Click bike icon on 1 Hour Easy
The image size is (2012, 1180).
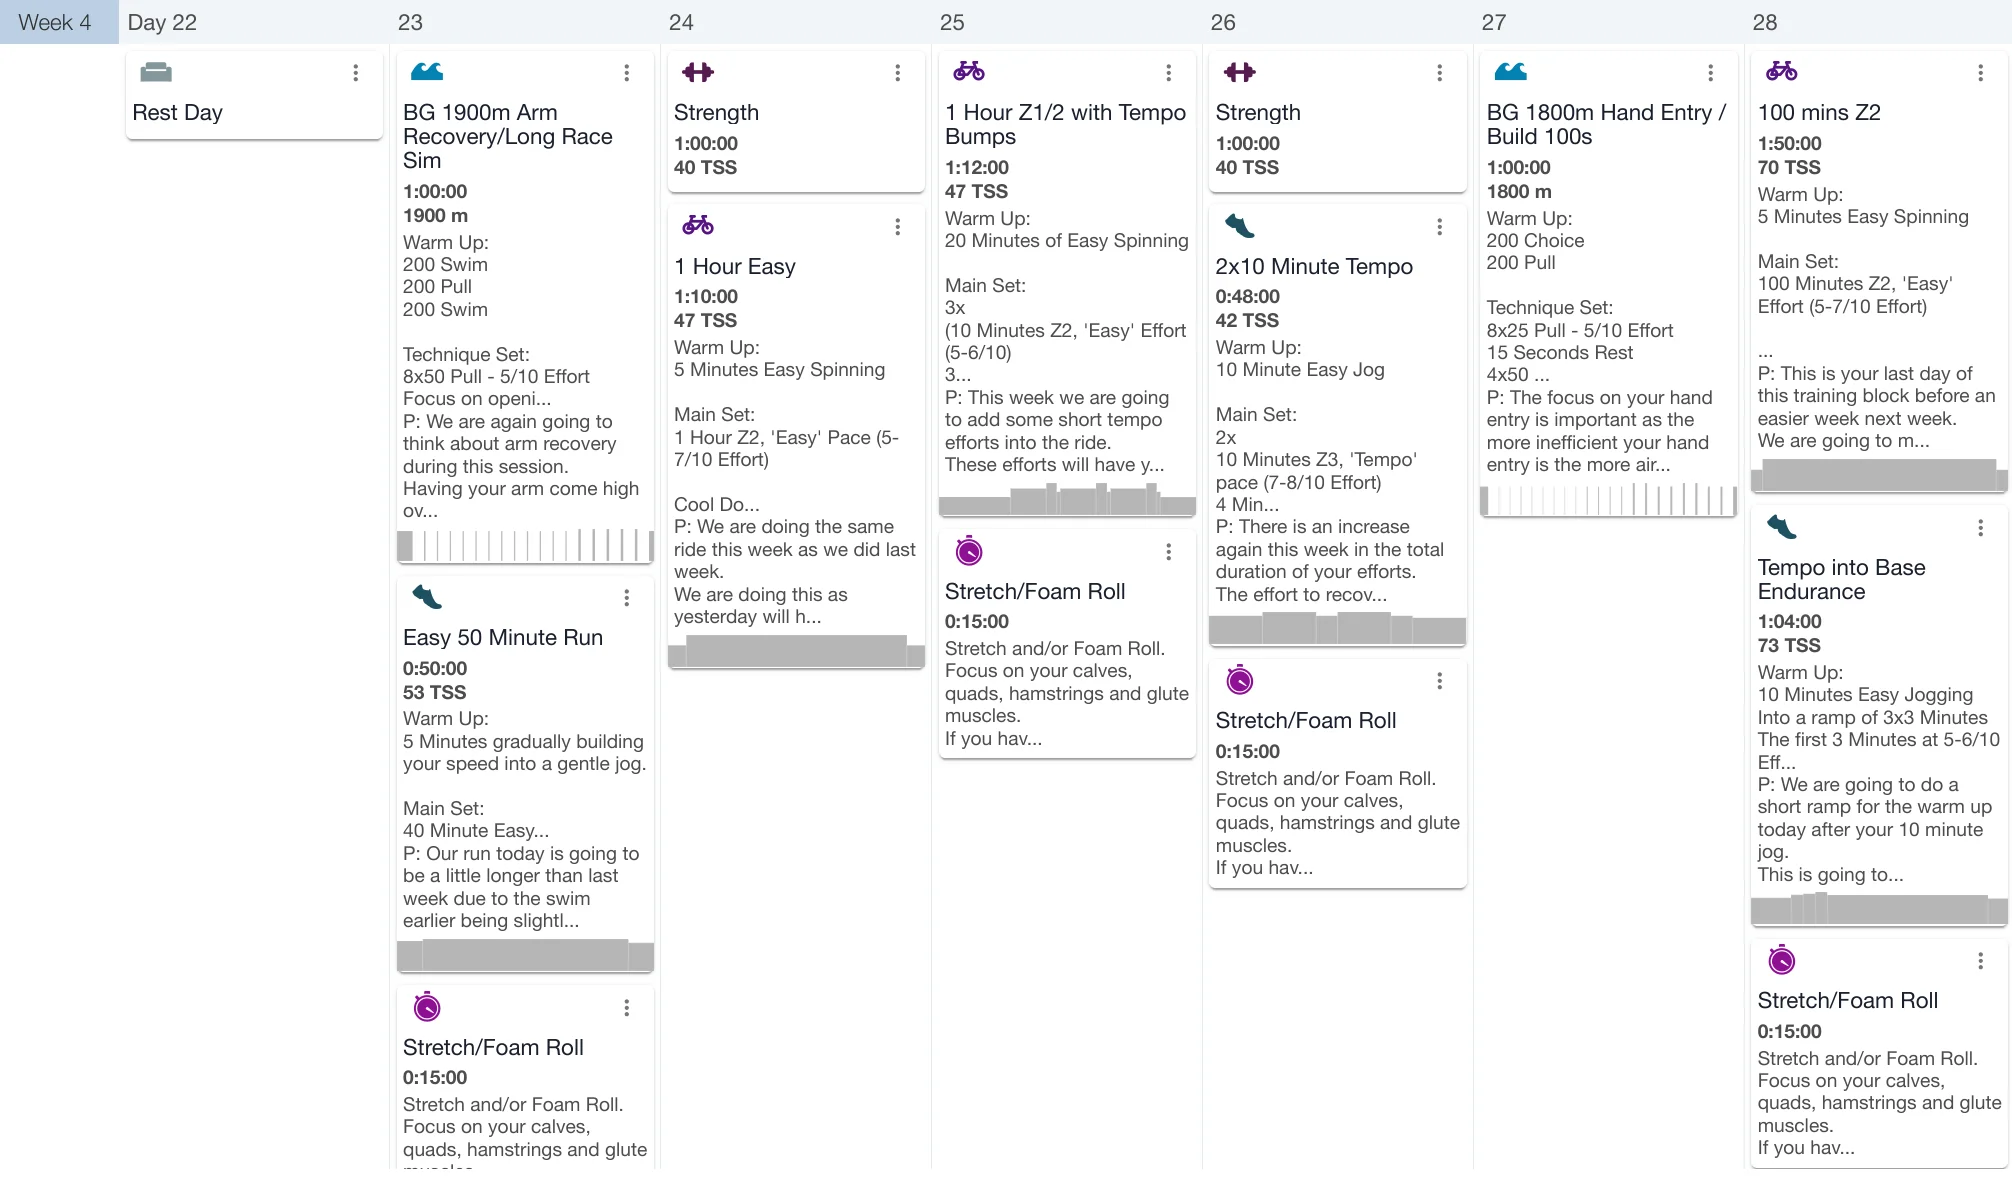698,225
